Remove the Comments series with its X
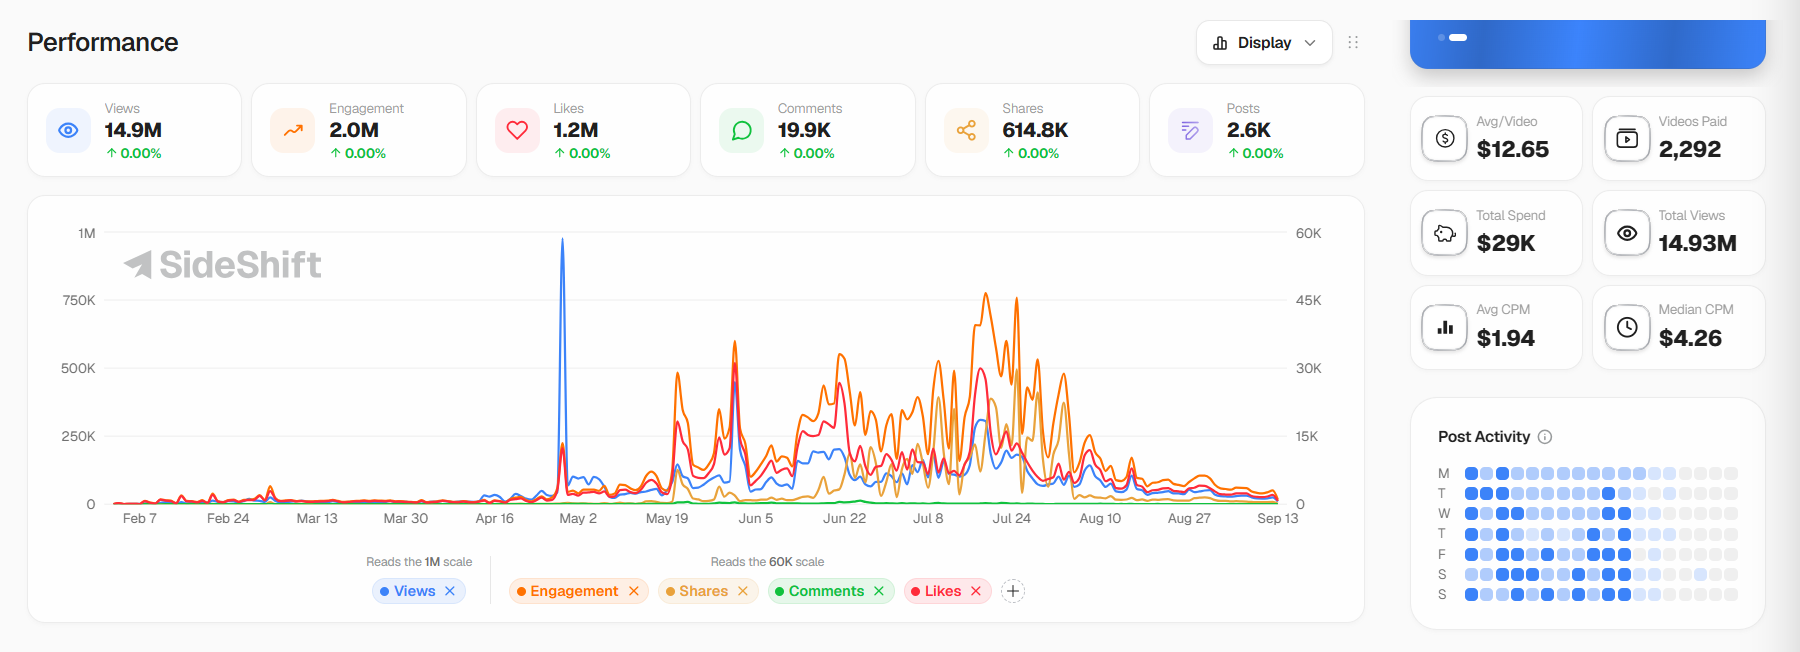This screenshot has height=652, width=1800. (879, 591)
